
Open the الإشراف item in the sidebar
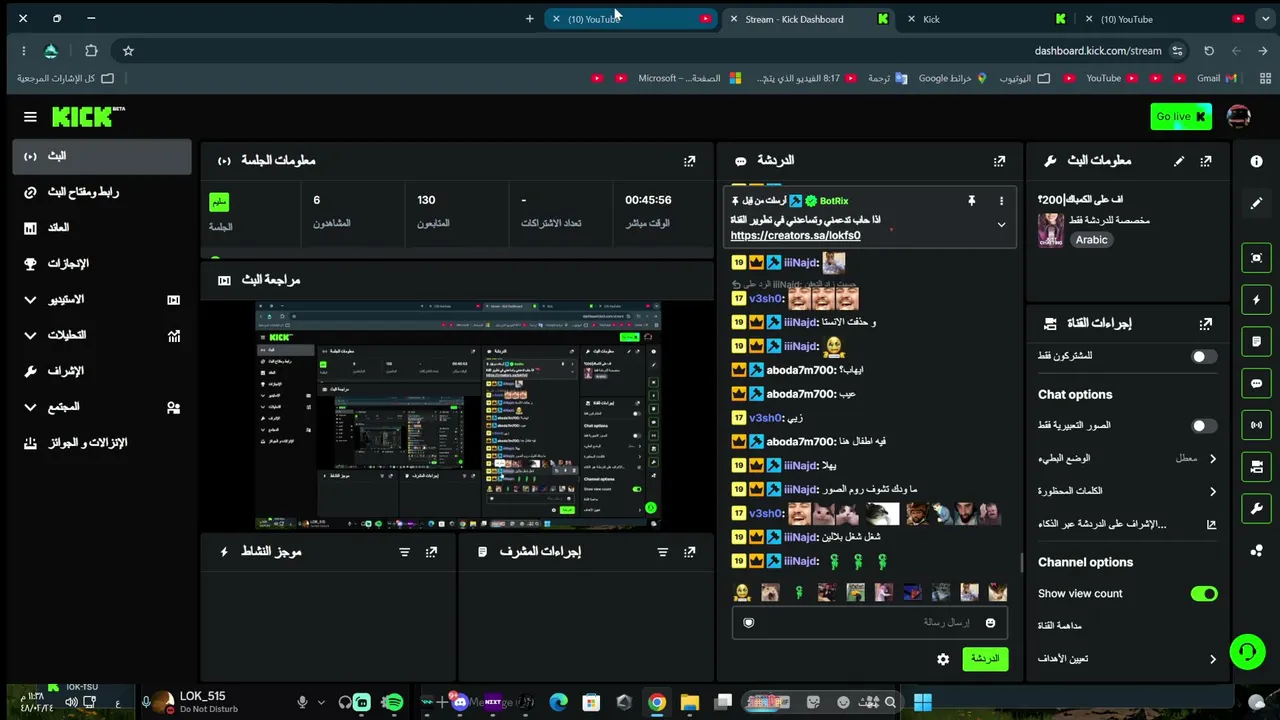coord(101,371)
